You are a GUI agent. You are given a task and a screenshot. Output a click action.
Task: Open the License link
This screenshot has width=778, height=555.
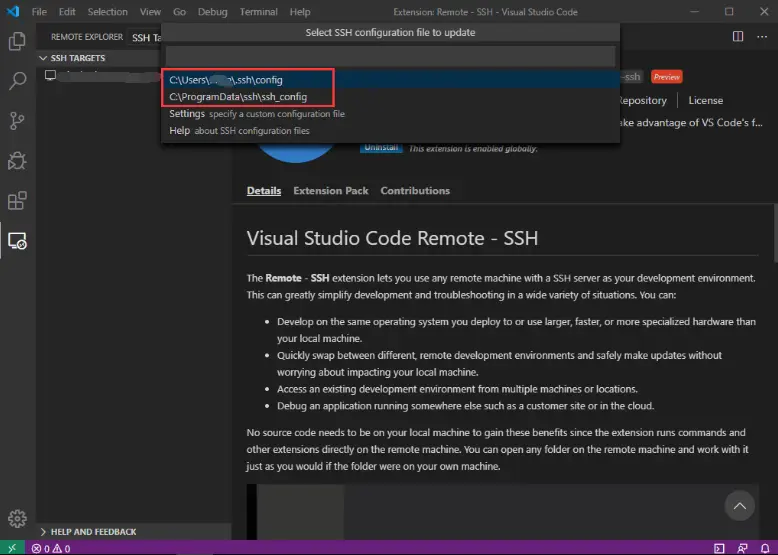(706, 100)
